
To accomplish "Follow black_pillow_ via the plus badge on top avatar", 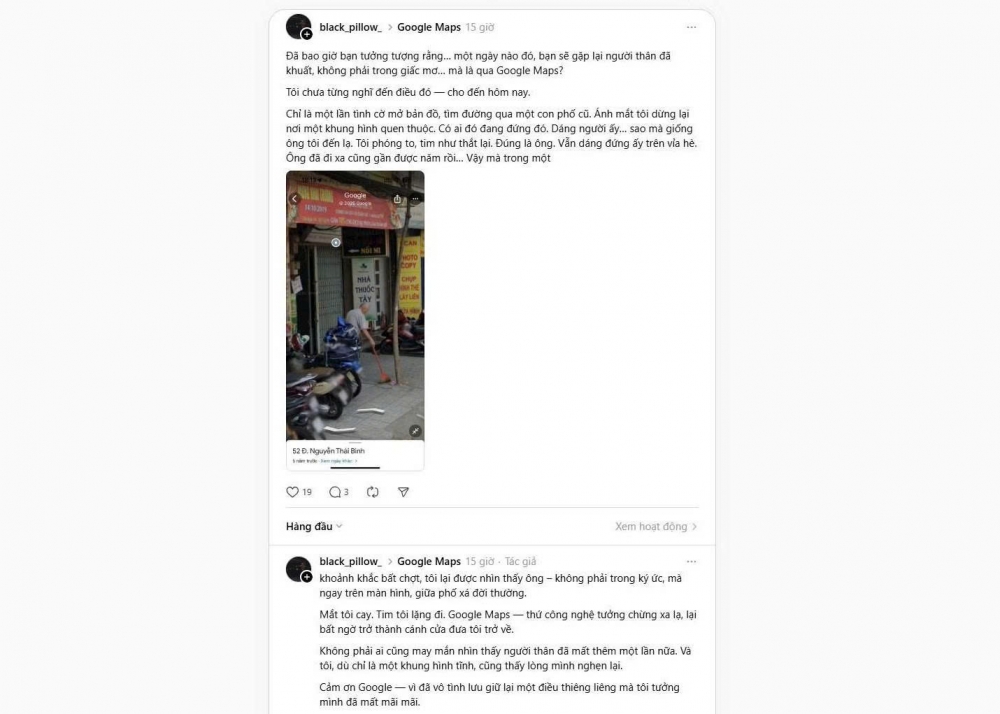I will [307, 34].
